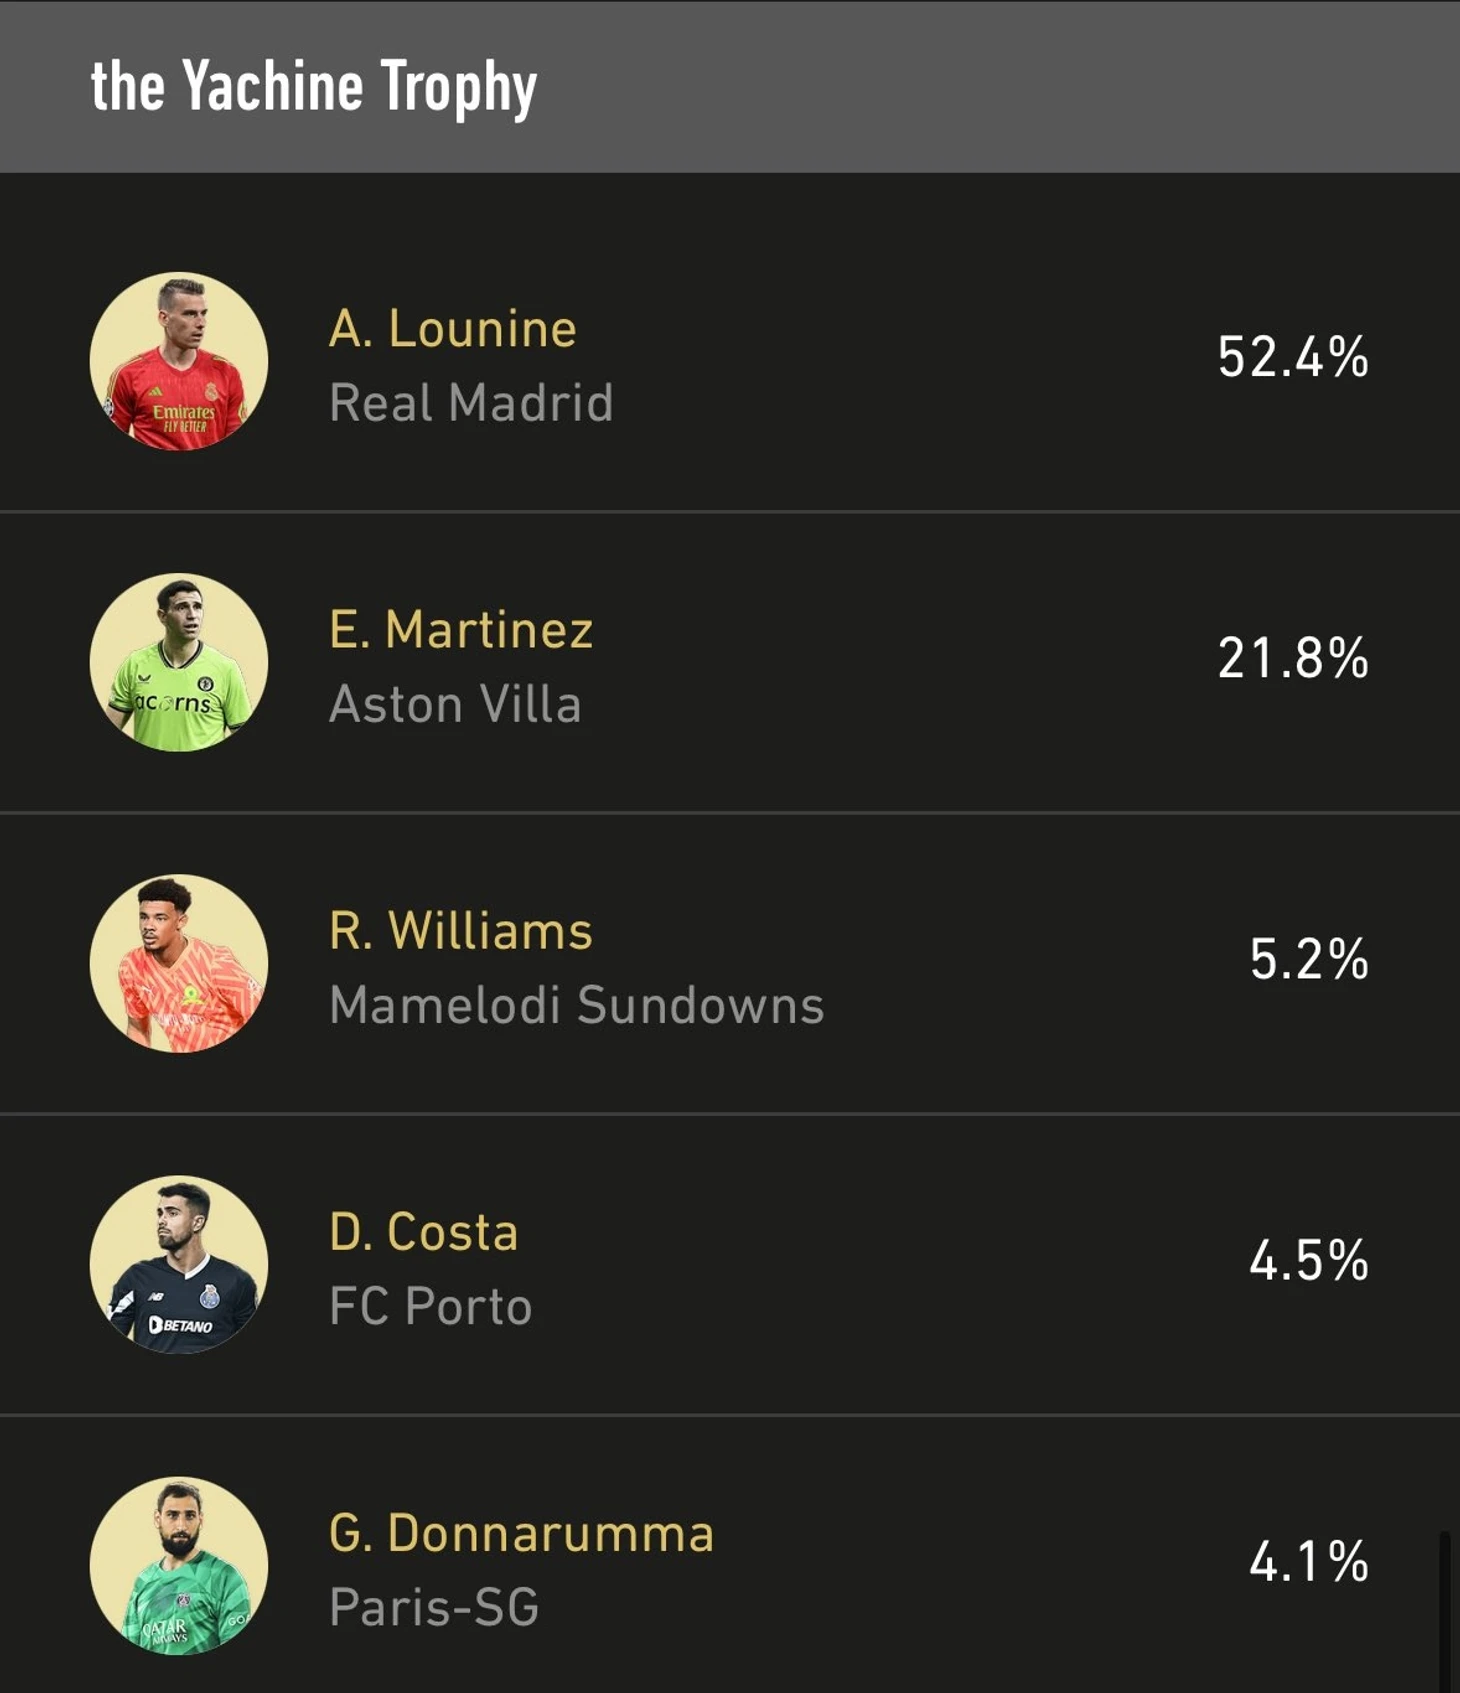The image size is (1460, 1693).
Task: Open R. Williams' player avatar
Action: (x=179, y=963)
